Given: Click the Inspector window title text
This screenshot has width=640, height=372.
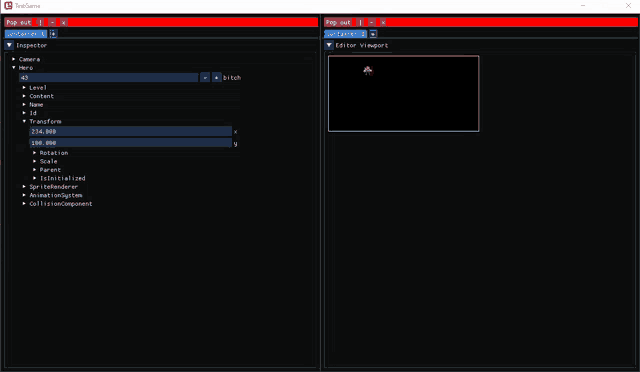Looking at the screenshot, I should [x=31, y=45].
